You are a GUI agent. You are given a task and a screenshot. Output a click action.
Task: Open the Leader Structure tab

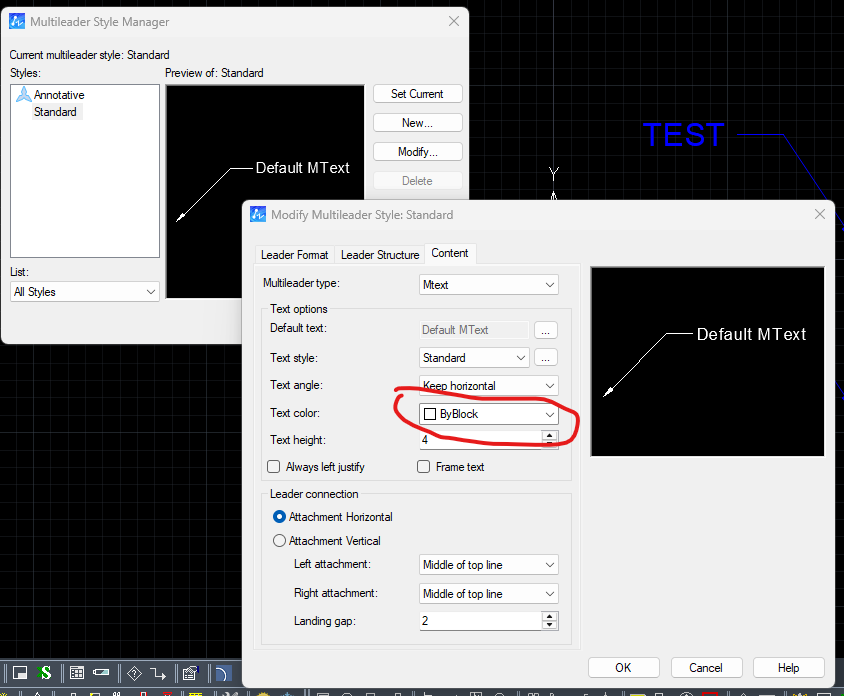[380, 255]
